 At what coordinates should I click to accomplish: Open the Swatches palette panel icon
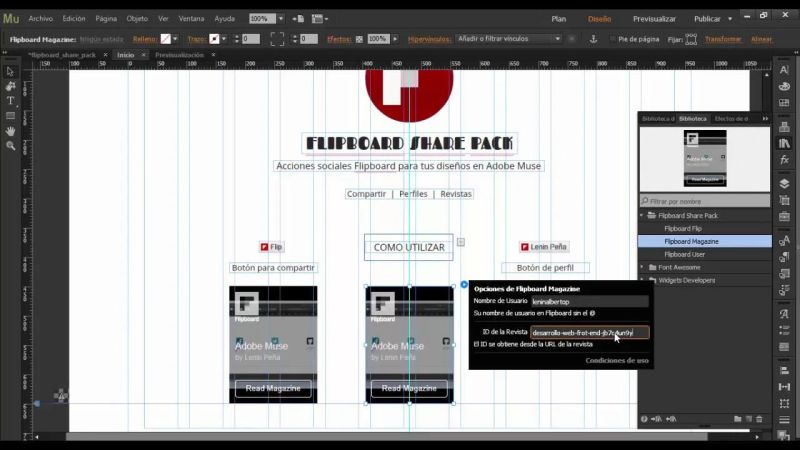(784, 86)
